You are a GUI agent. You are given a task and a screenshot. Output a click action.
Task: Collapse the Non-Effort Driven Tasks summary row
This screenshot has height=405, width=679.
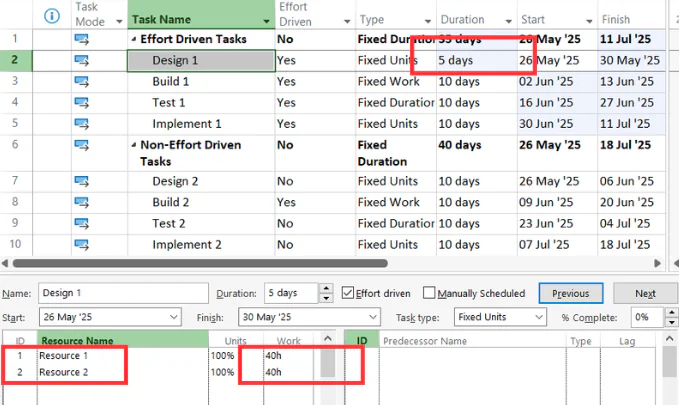[134, 145]
